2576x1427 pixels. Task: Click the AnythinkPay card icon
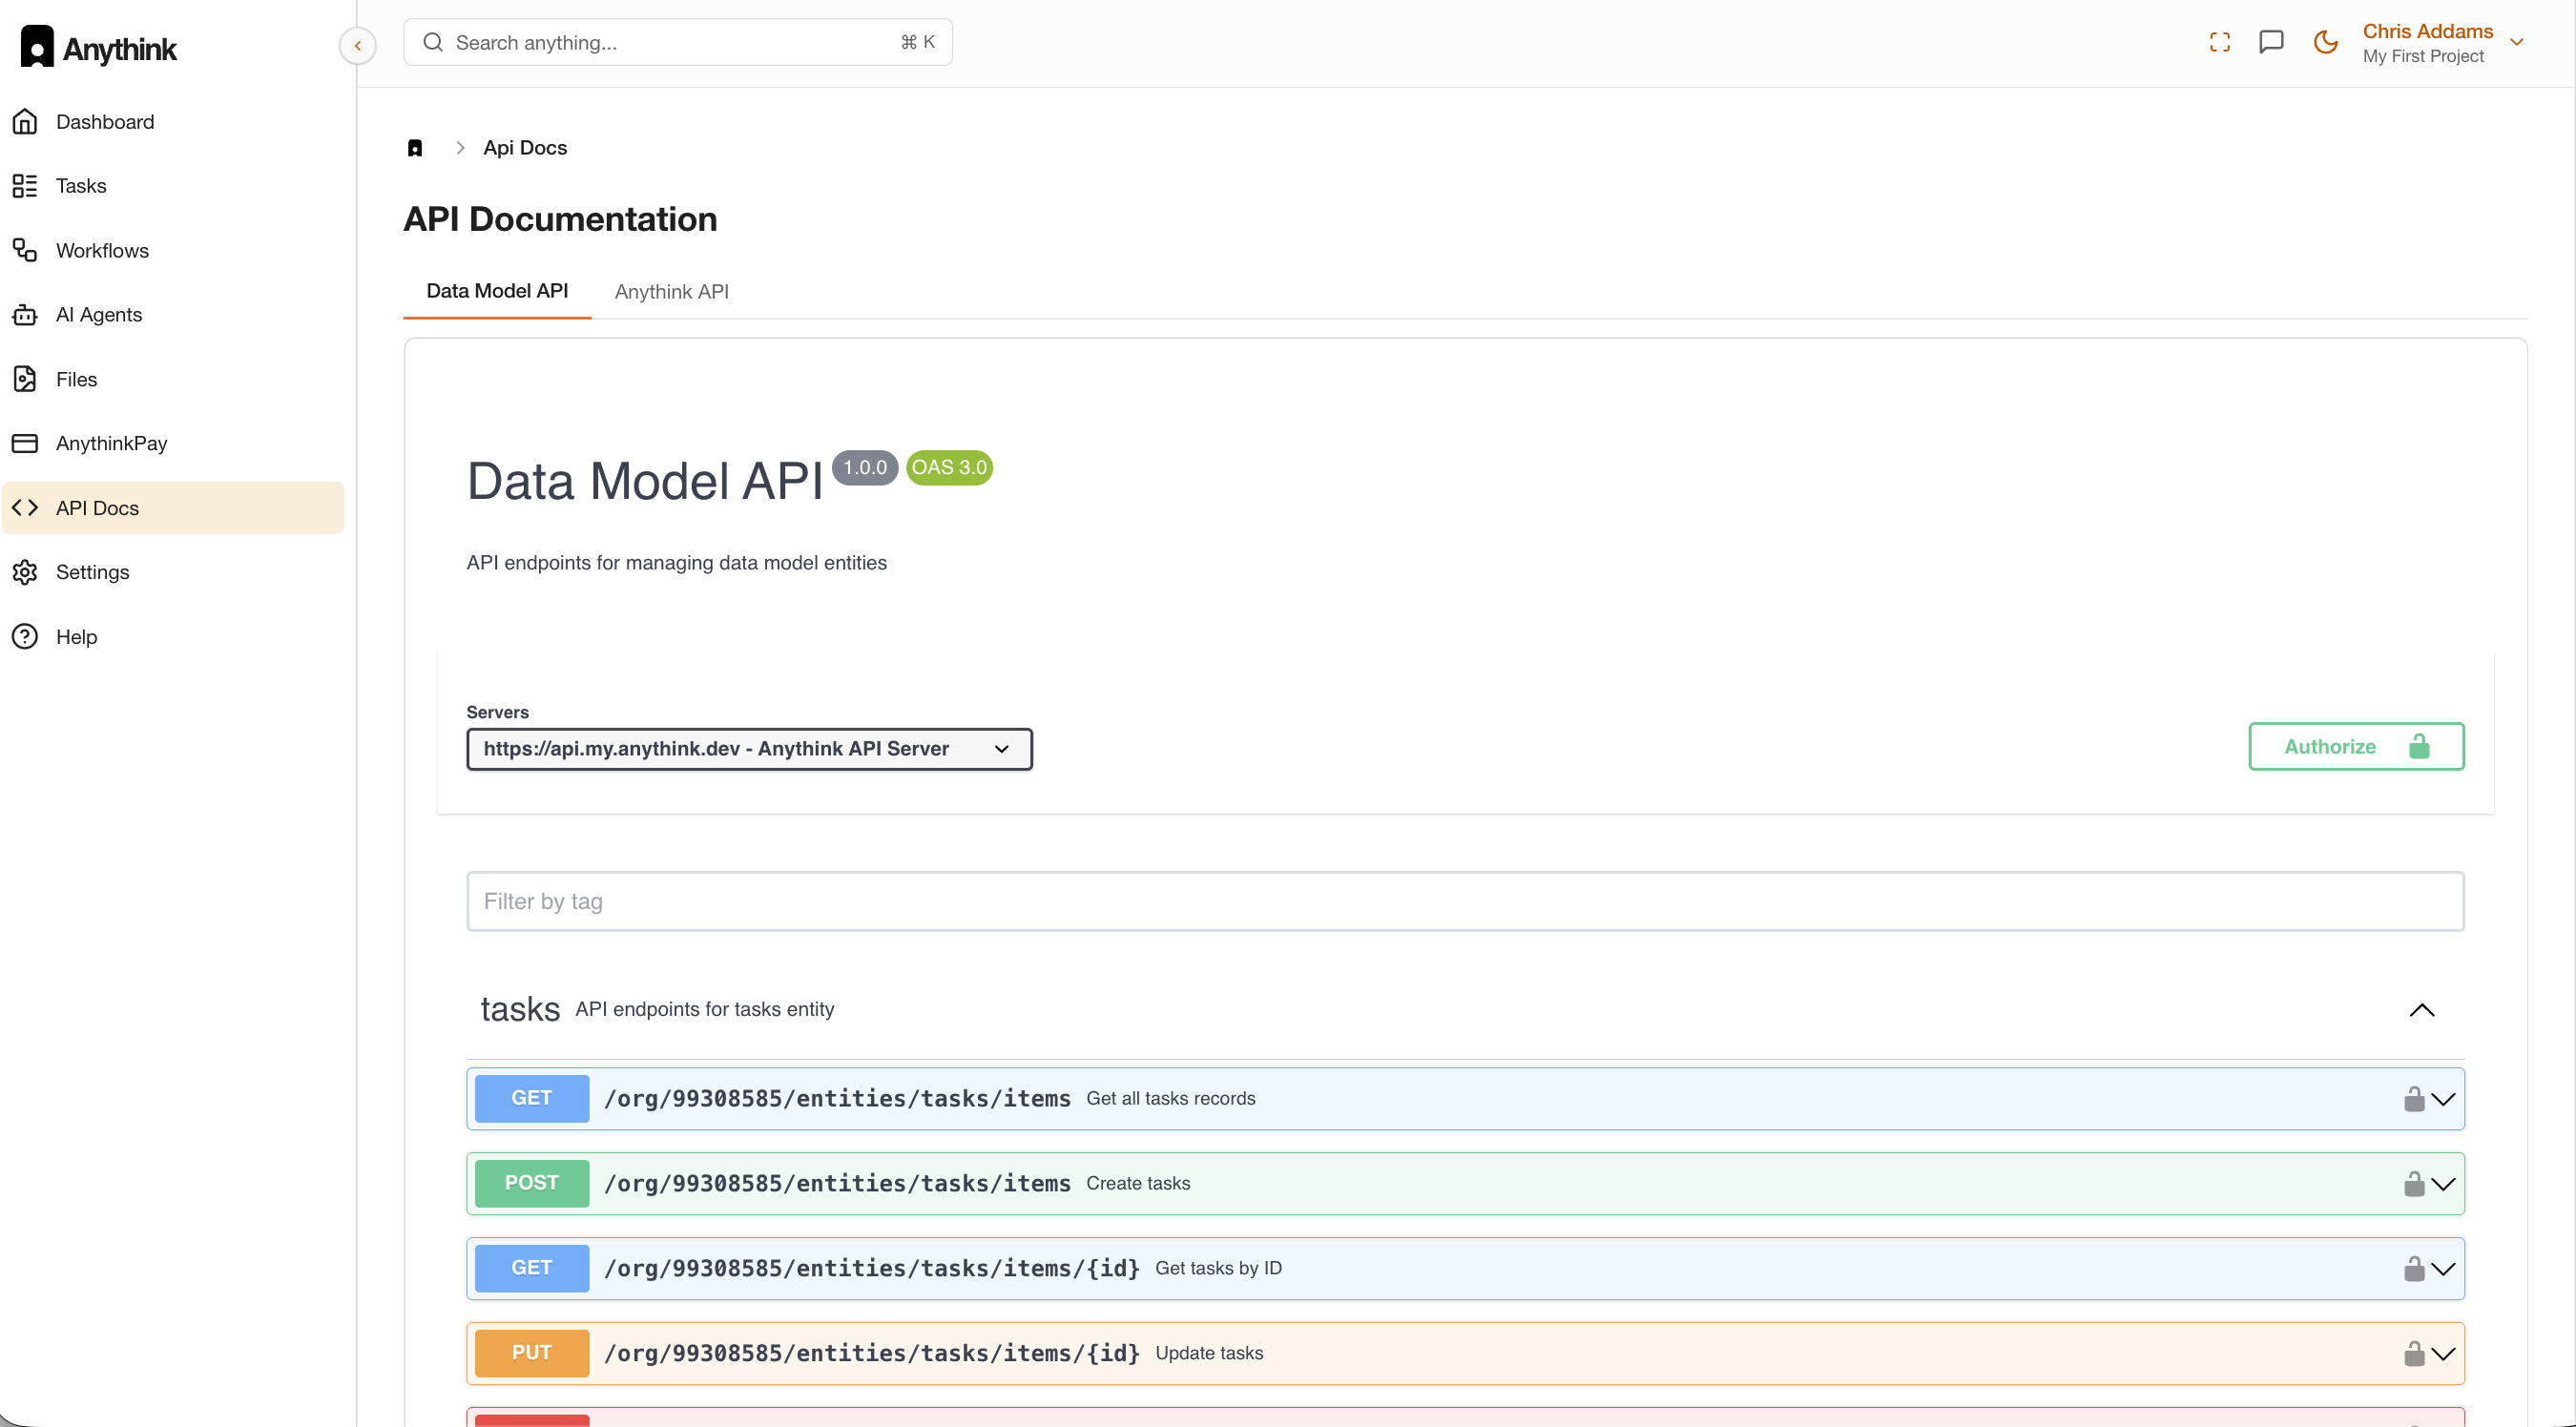pyautogui.click(x=25, y=443)
